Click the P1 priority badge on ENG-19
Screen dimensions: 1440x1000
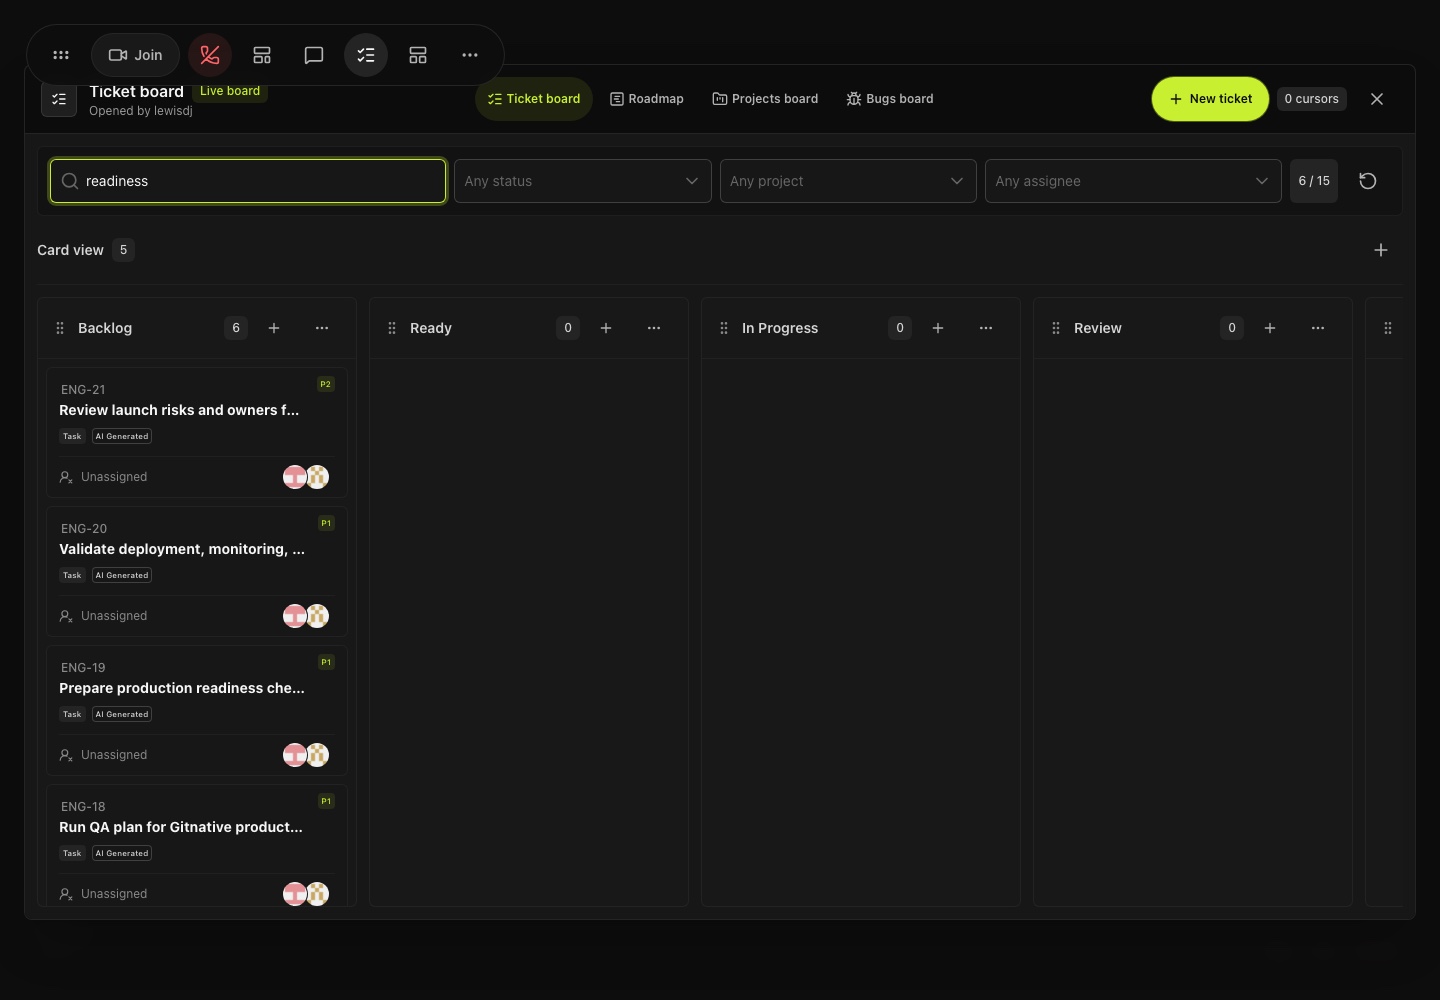click(x=325, y=662)
